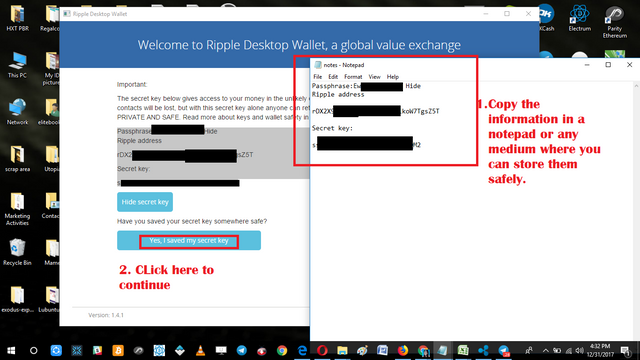
Task: Click the 'Ripple address' line in Notepad
Action: 338,95
